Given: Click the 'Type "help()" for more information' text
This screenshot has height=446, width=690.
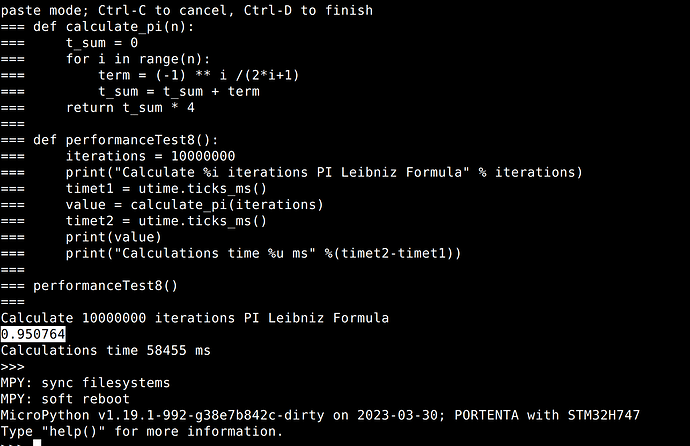Looking at the screenshot, I should [142, 431].
